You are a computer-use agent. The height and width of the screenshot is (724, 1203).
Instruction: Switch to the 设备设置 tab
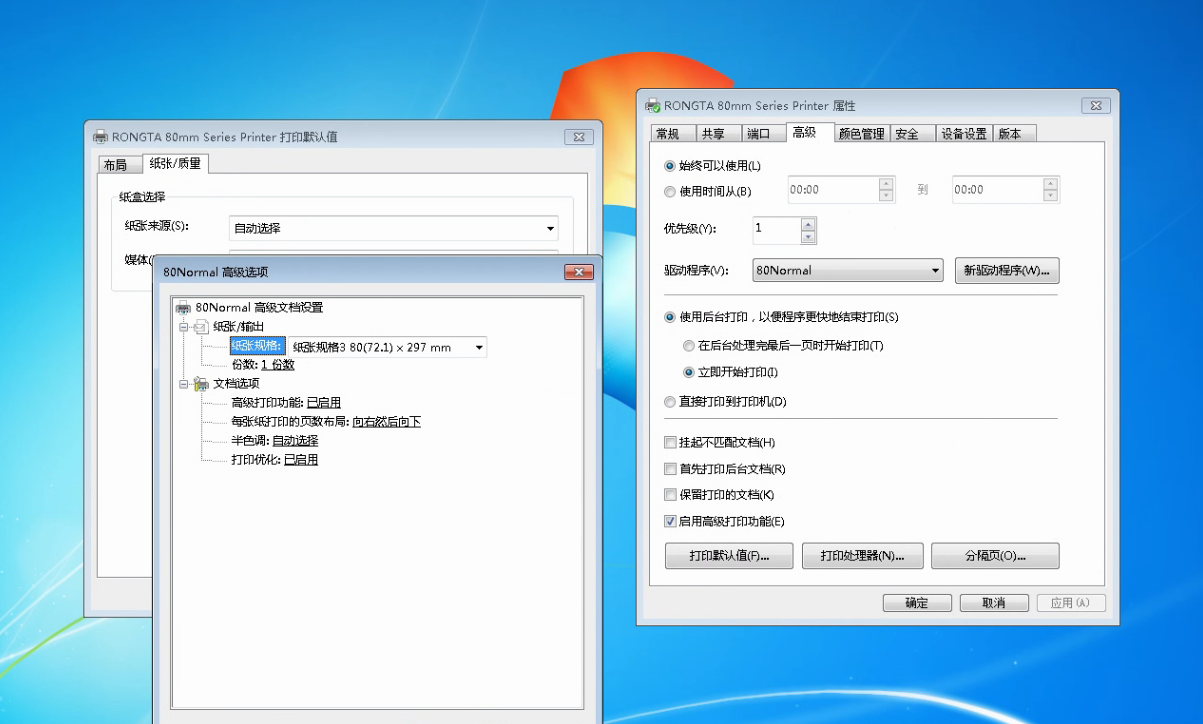click(964, 134)
